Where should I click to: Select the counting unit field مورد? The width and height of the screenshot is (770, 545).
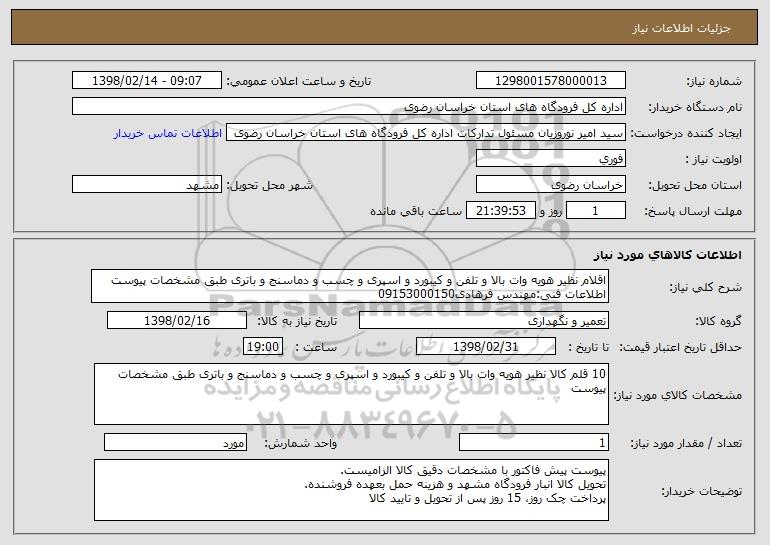(x=175, y=442)
